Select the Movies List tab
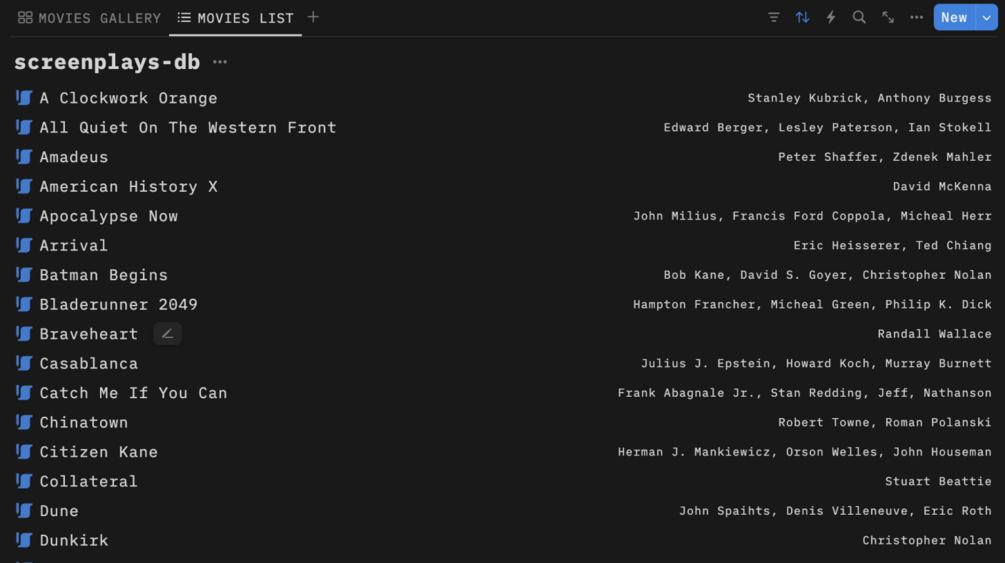This screenshot has width=1005, height=563. pyautogui.click(x=235, y=18)
